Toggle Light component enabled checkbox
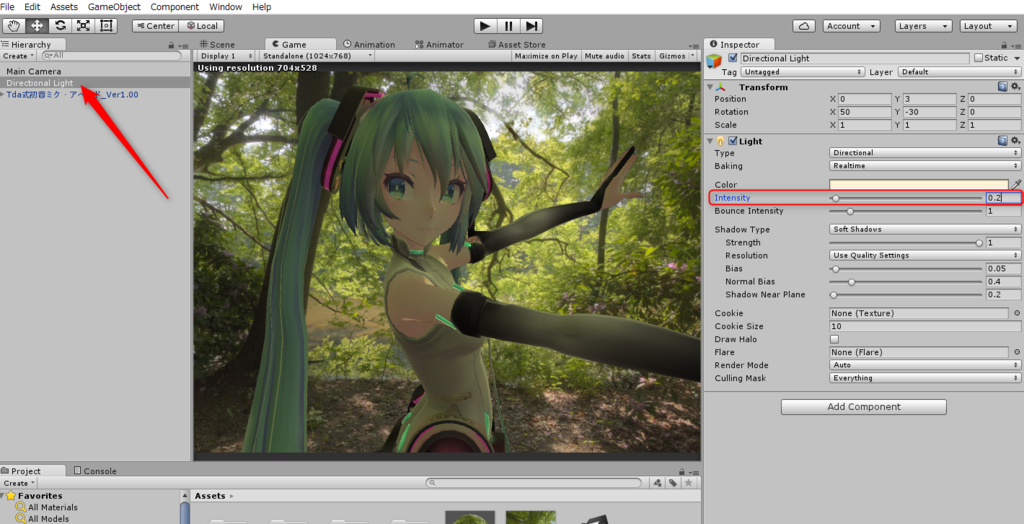The height and width of the screenshot is (524, 1024). click(733, 141)
